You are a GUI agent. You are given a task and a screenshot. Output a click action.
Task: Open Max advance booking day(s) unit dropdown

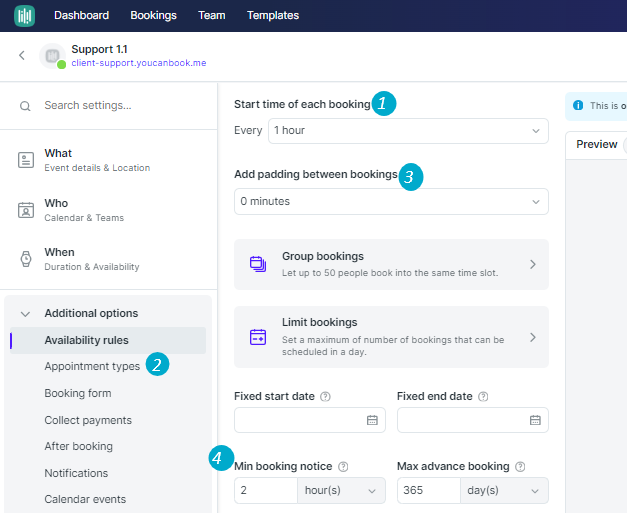(504, 491)
